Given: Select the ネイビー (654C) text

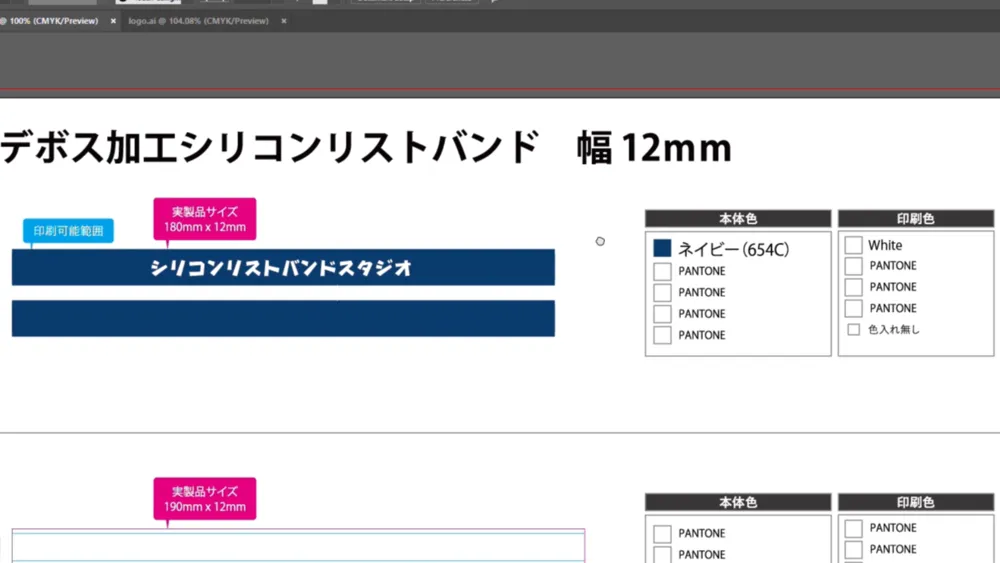Looking at the screenshot, I should pos(733,249).
